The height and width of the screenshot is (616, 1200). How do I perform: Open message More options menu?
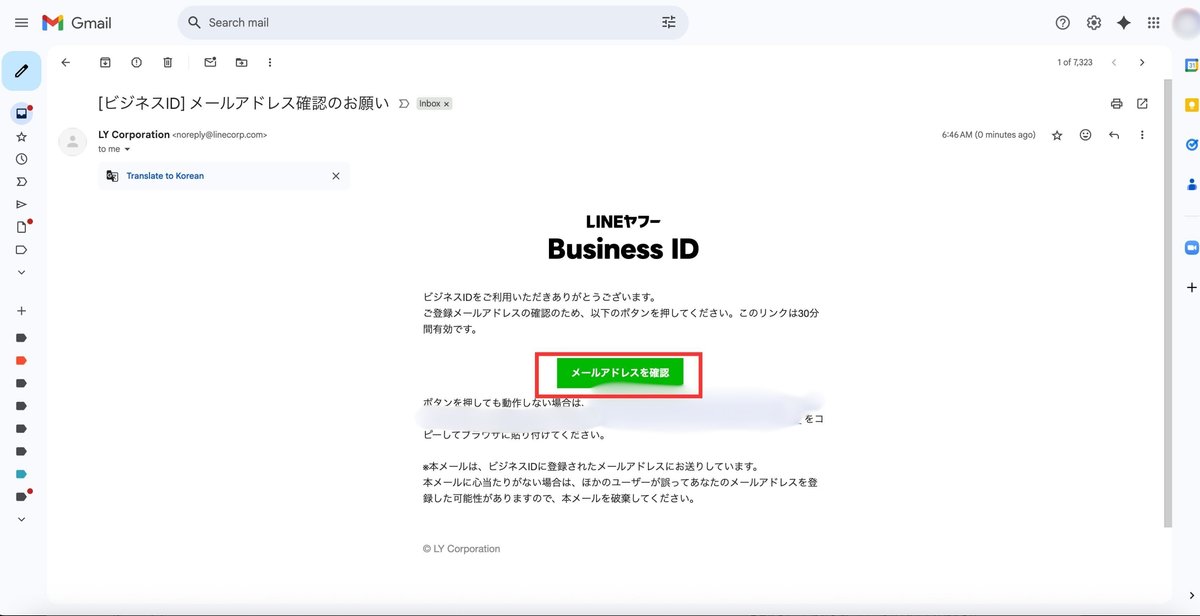tap(1142, 135)
